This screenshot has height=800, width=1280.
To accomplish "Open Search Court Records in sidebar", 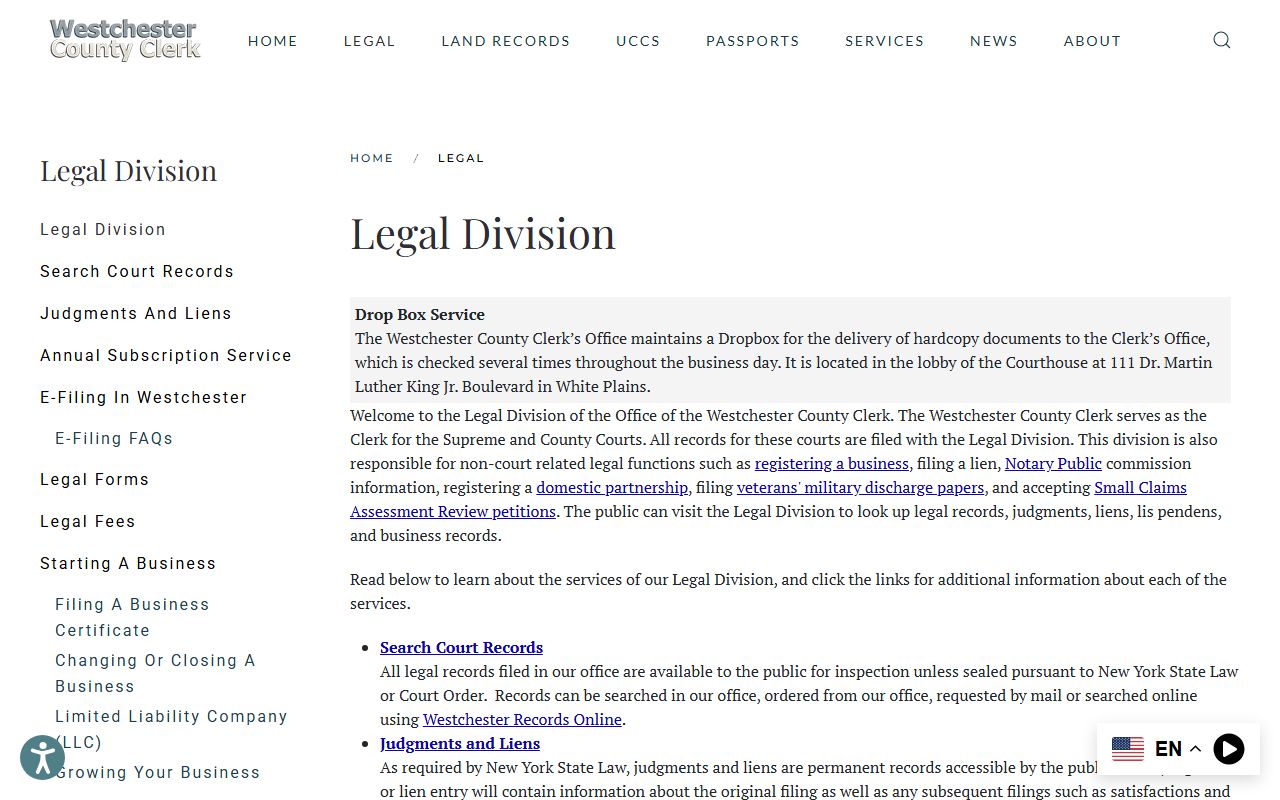I will [x=137, y=271].
